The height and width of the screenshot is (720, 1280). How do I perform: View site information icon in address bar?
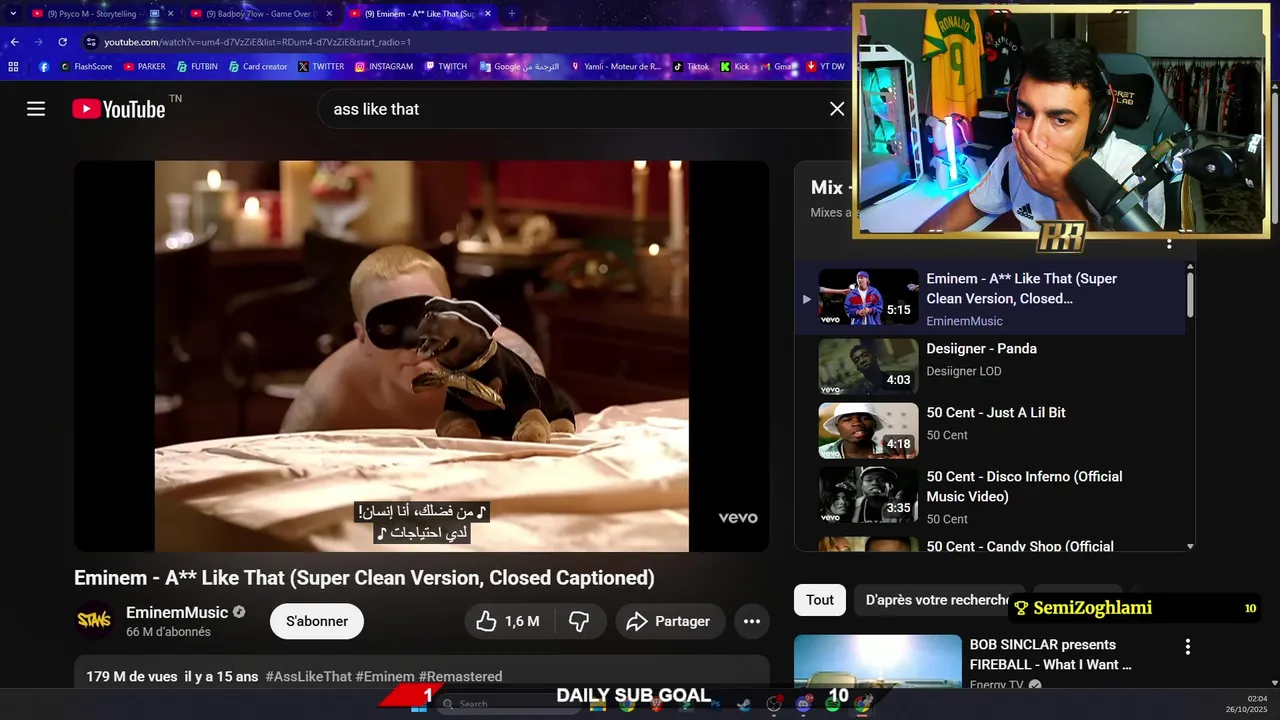[x=91, y=42]
